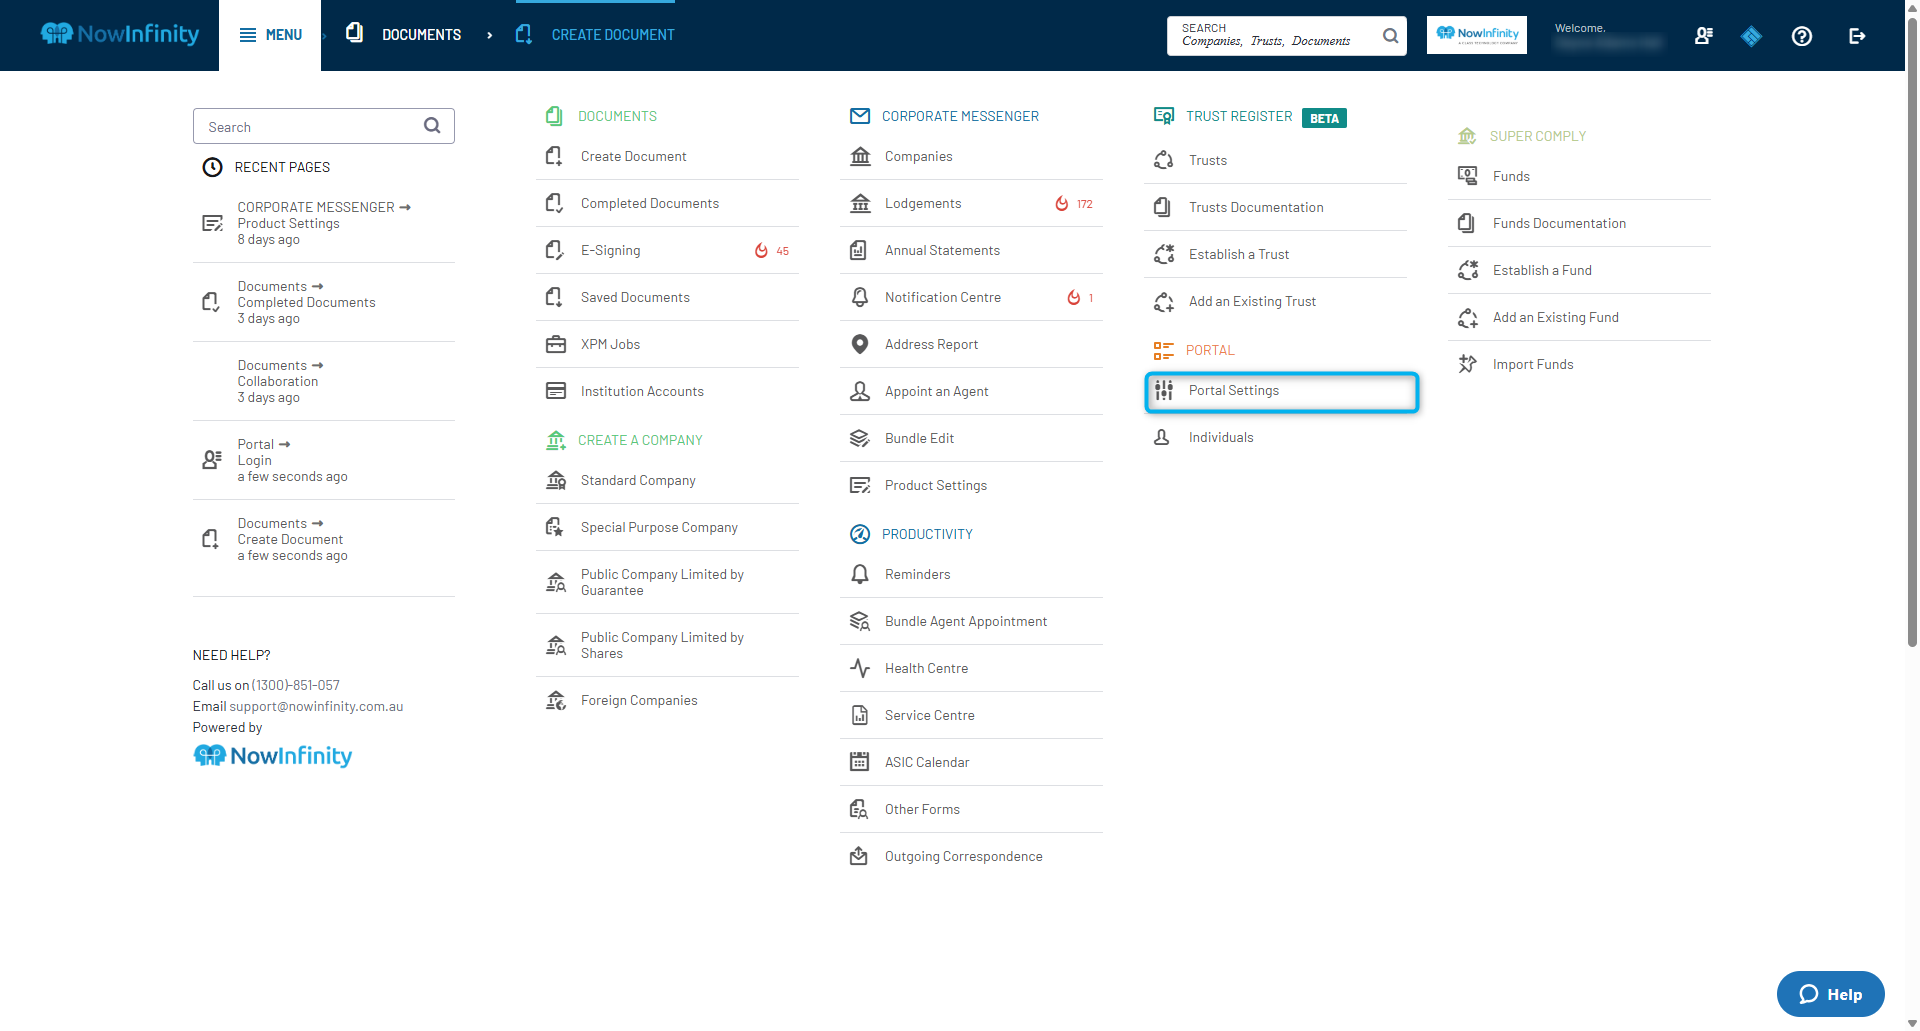Click the top search magnifier icon

tap(1390, 36)
